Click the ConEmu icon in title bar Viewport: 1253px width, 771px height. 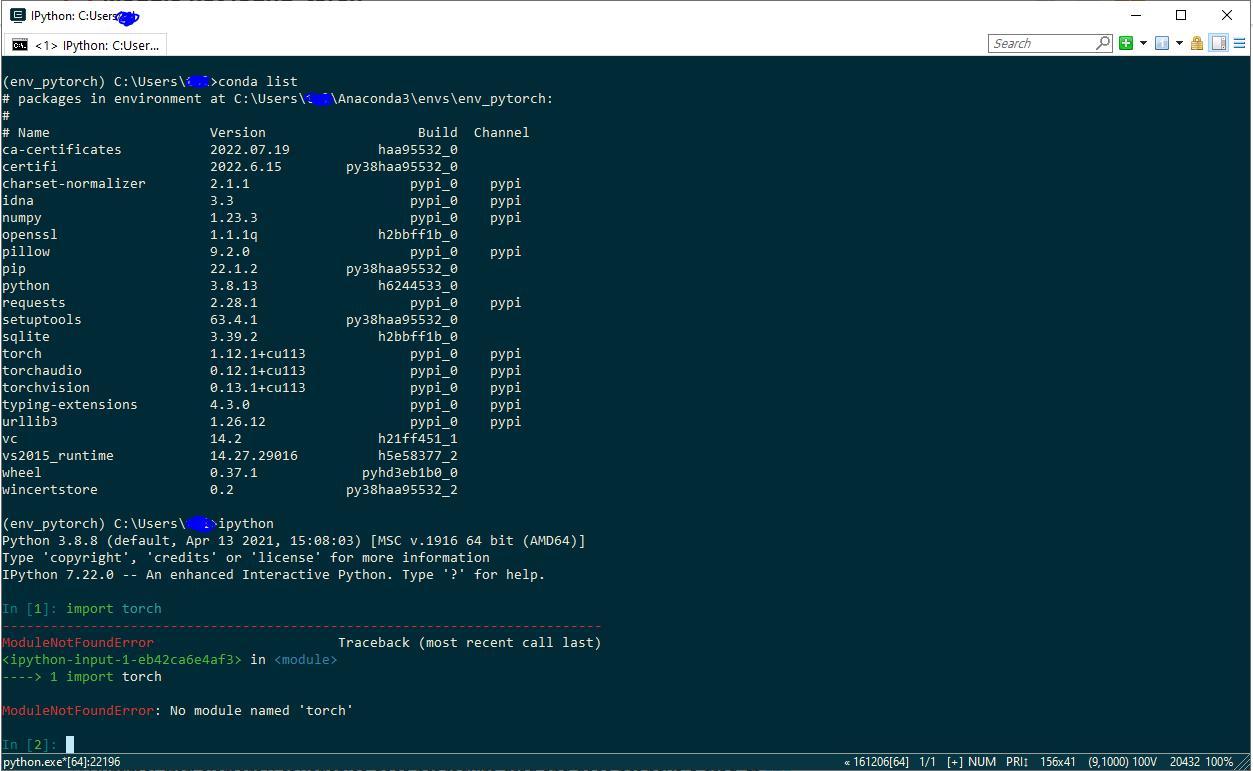point(17,15)
